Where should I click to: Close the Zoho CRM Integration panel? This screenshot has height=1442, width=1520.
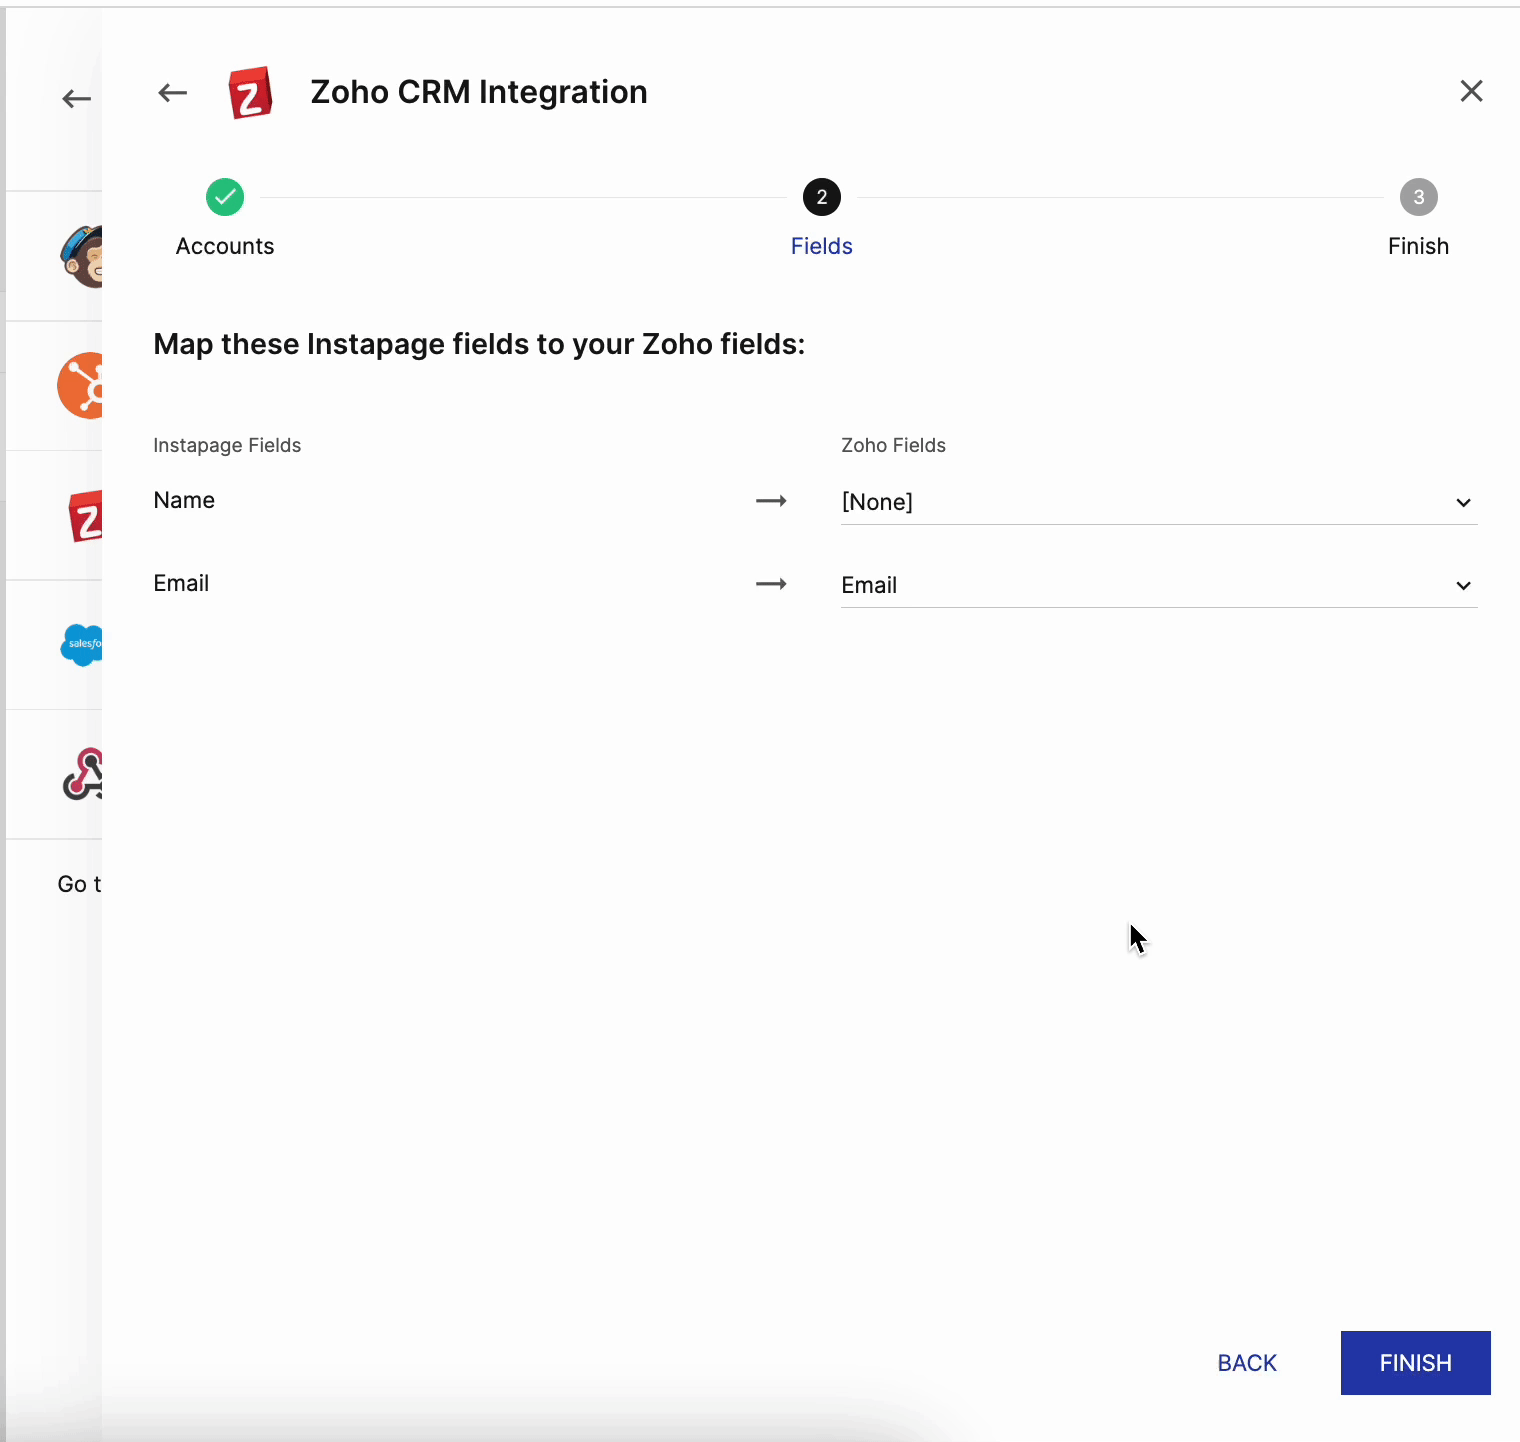pos(1471,91)
